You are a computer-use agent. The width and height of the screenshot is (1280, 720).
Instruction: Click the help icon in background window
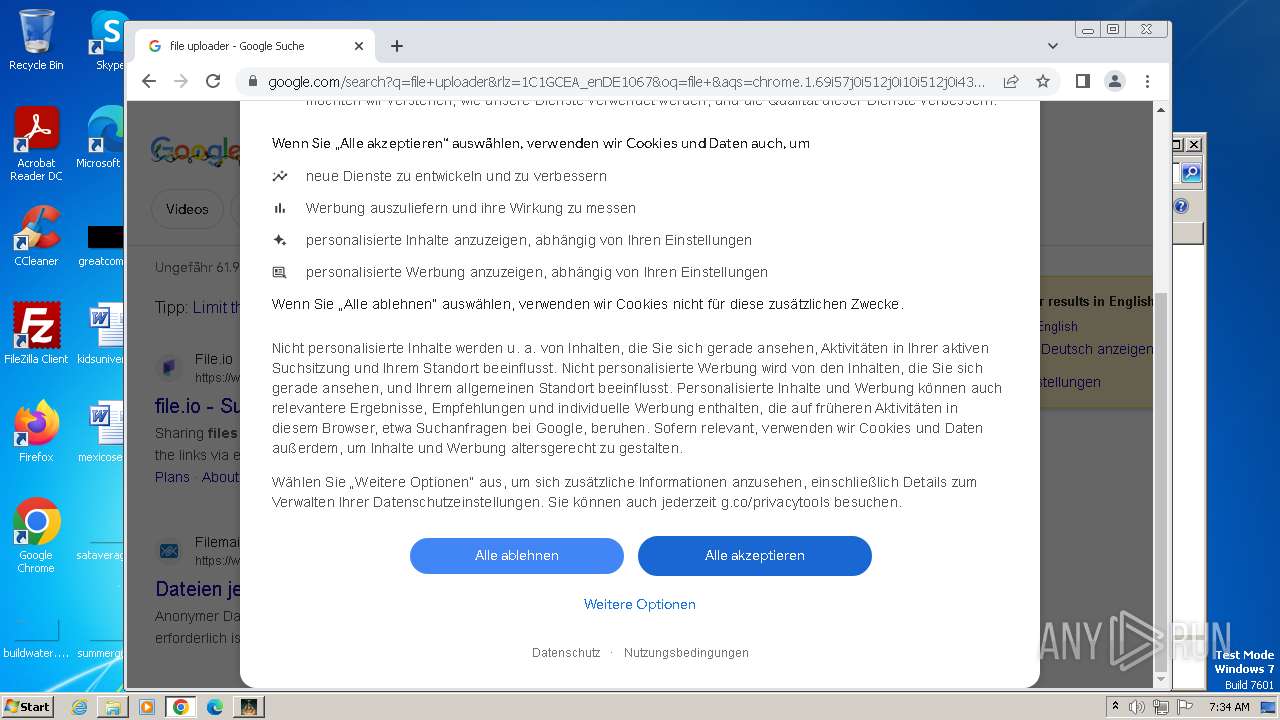(1181, 206)
